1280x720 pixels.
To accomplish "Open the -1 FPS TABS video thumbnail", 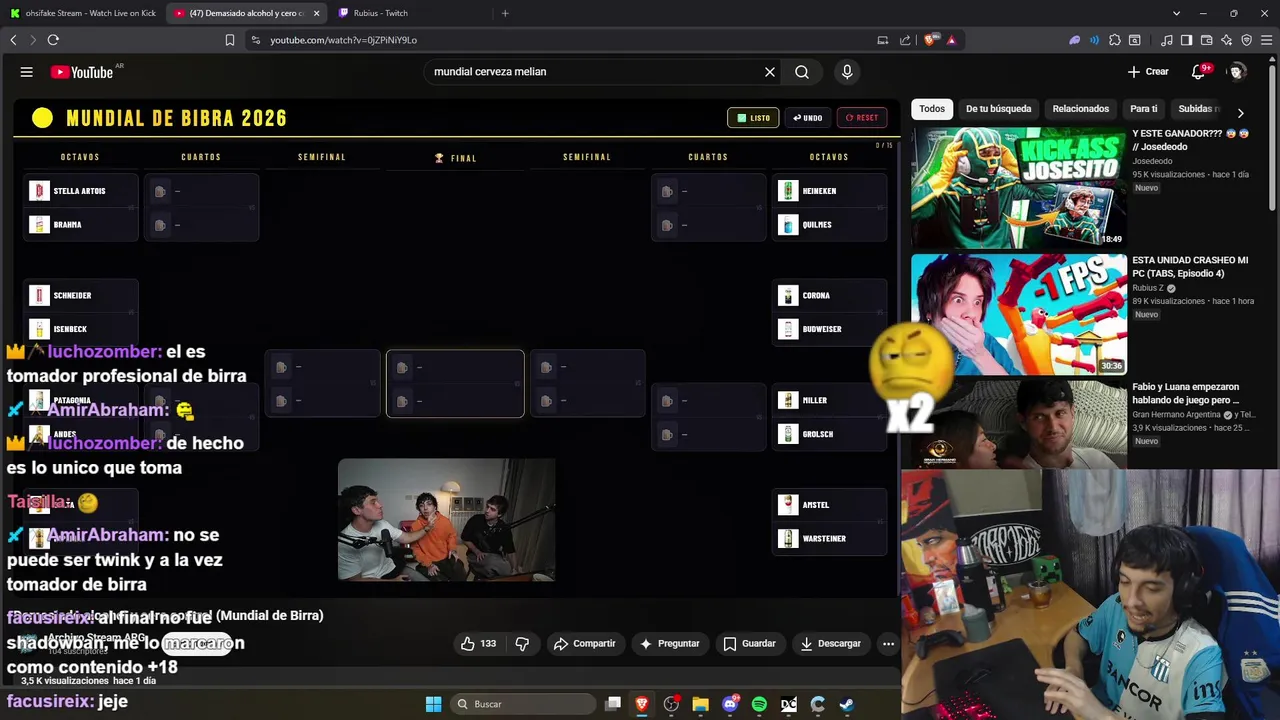I will pyautogui.click(x=1018, y=314).
